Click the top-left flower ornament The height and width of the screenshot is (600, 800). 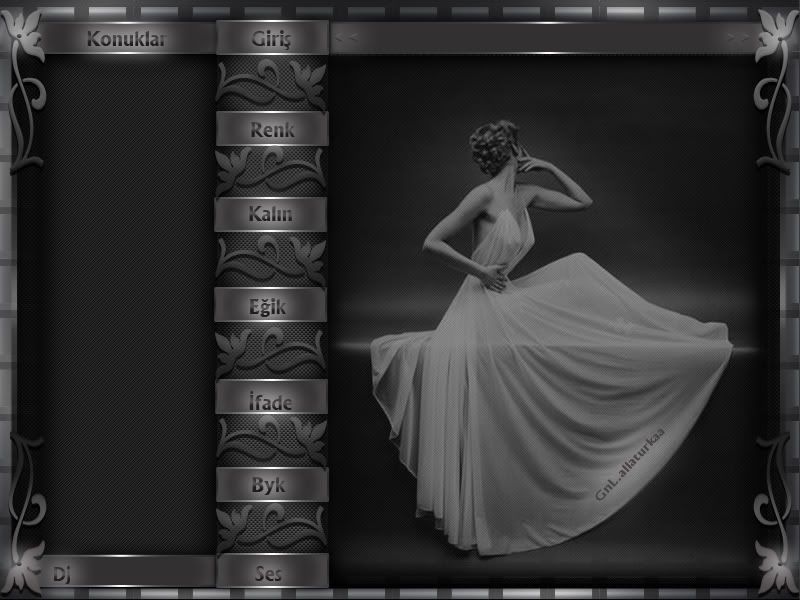click(26, 40)
